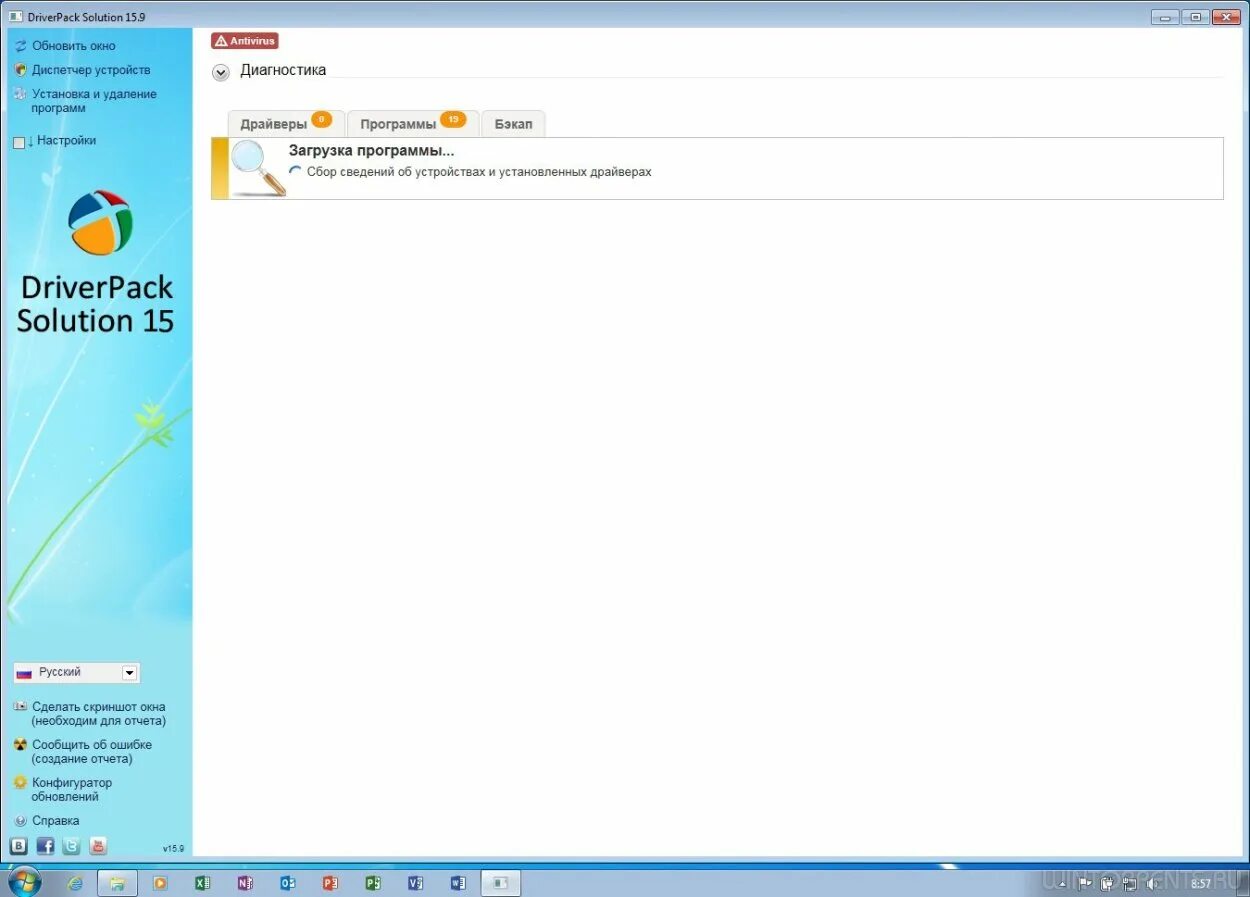Open the Action Center flag icon
Screen dimensions: 1250x897
pyautogui.click(x=1085, y=883)
